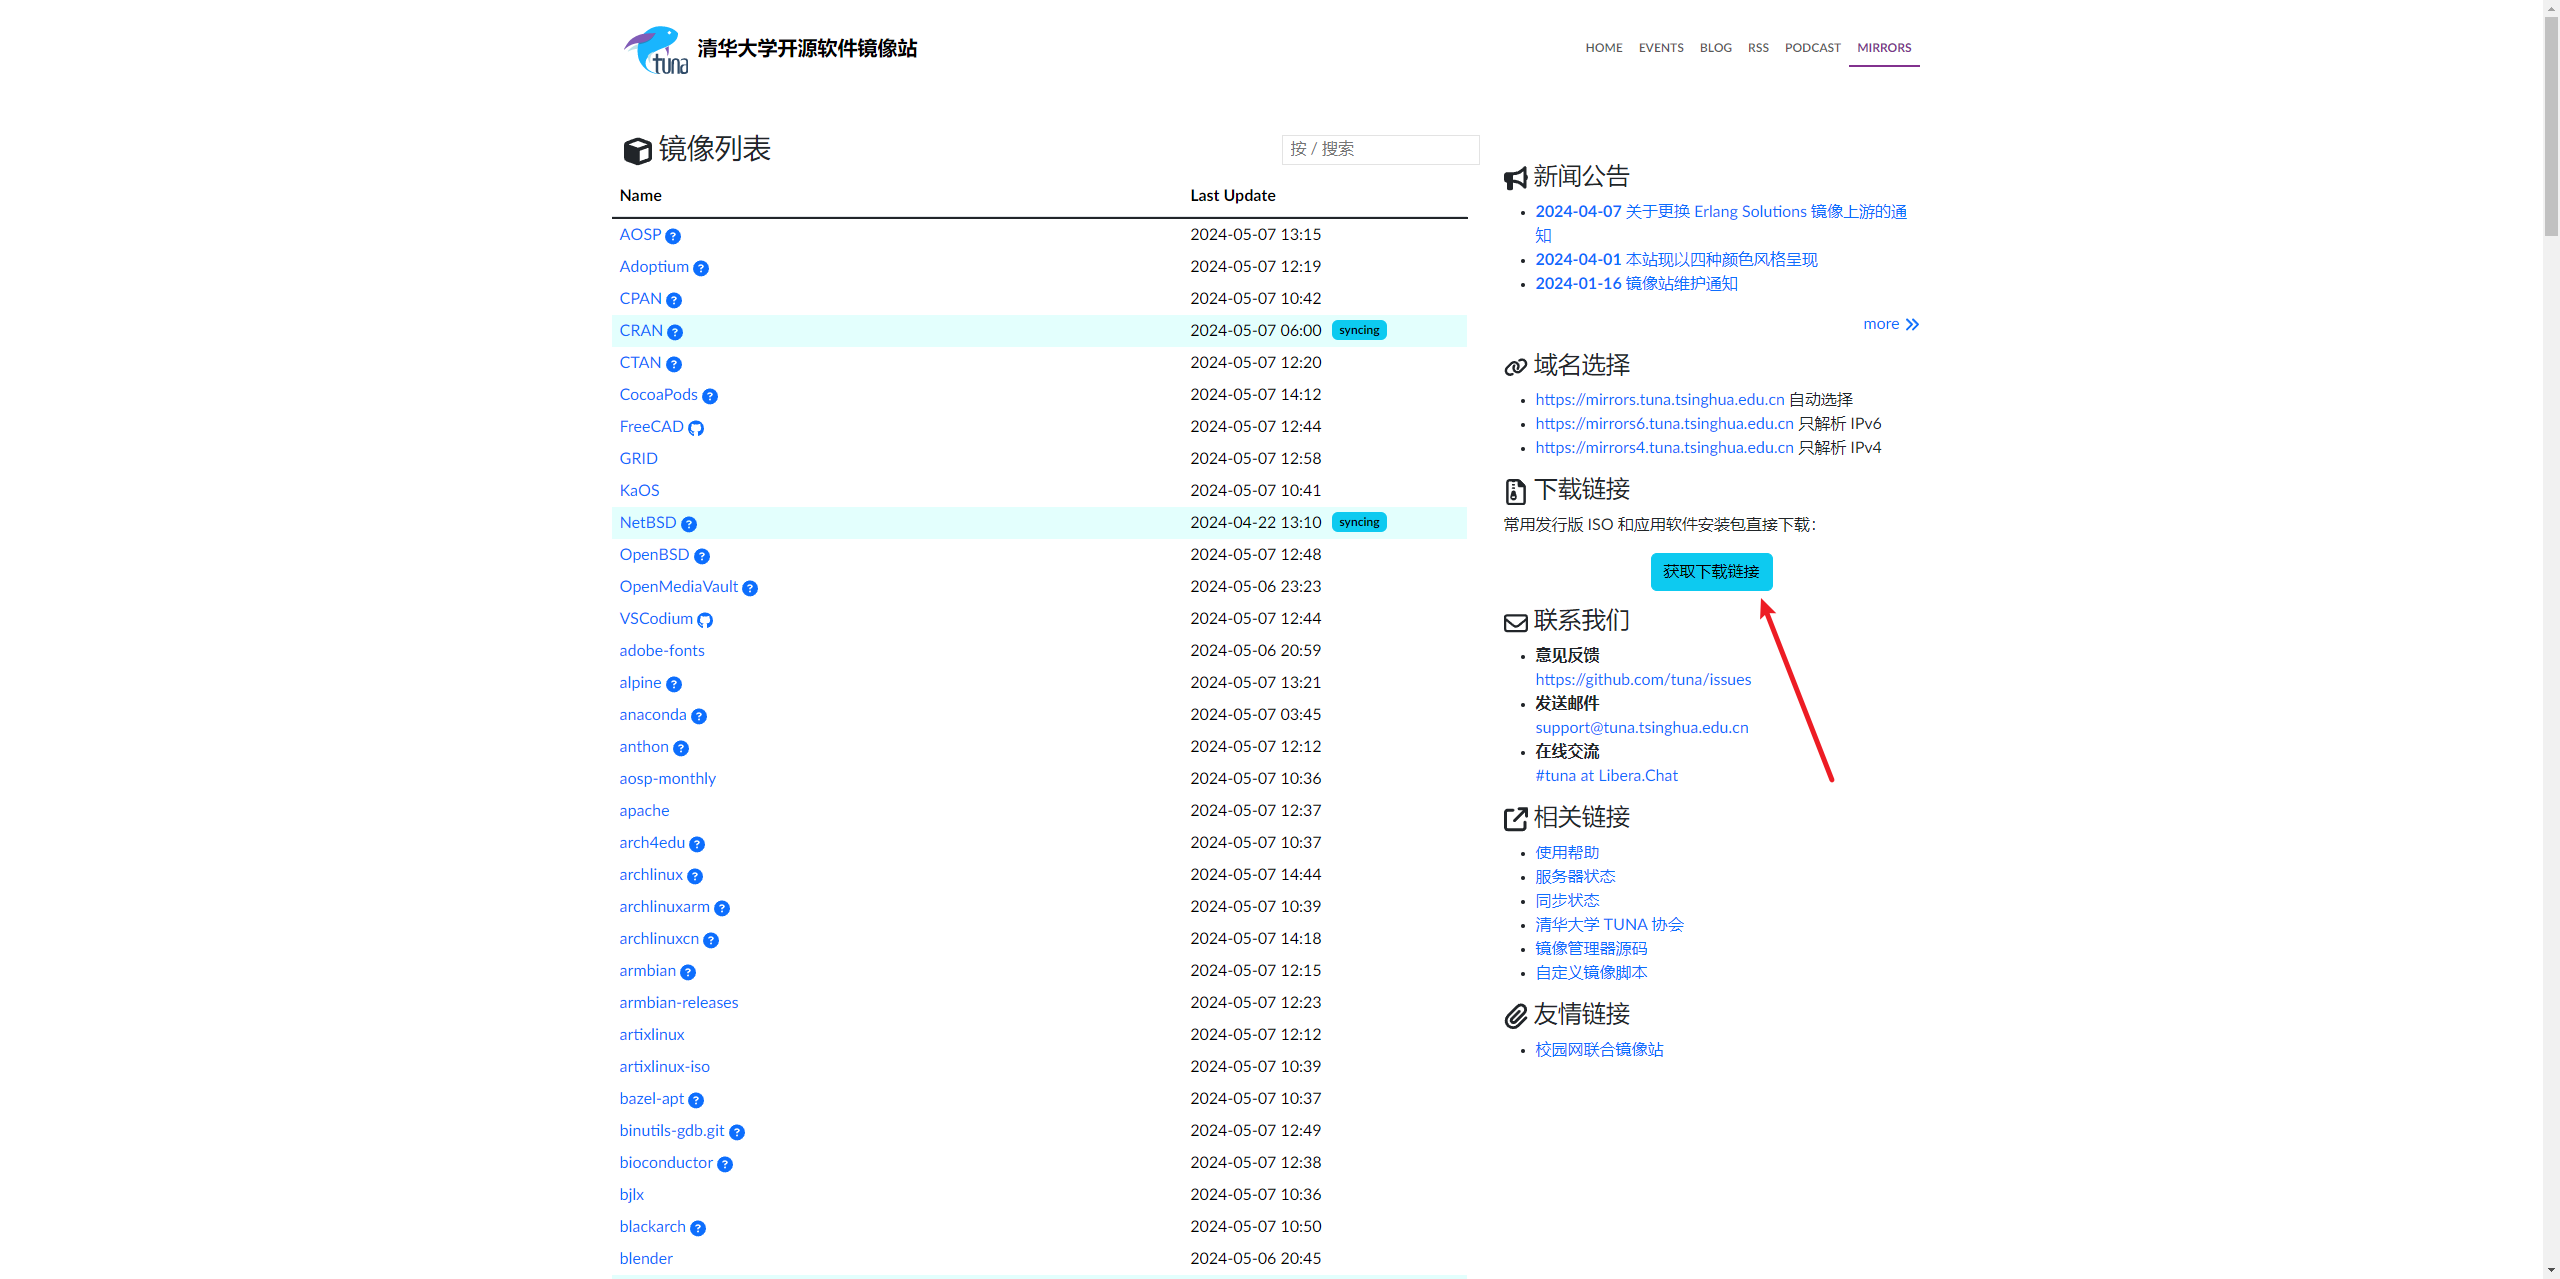2560x1279 pixels.
Task: Open help icon next to OpenMediaVault
Action: pos(750,588)
